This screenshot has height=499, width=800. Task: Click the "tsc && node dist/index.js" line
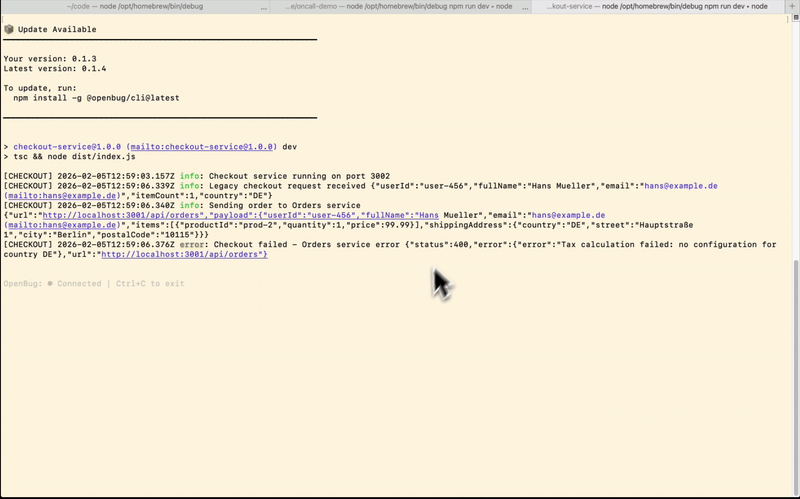click(74, 157)
